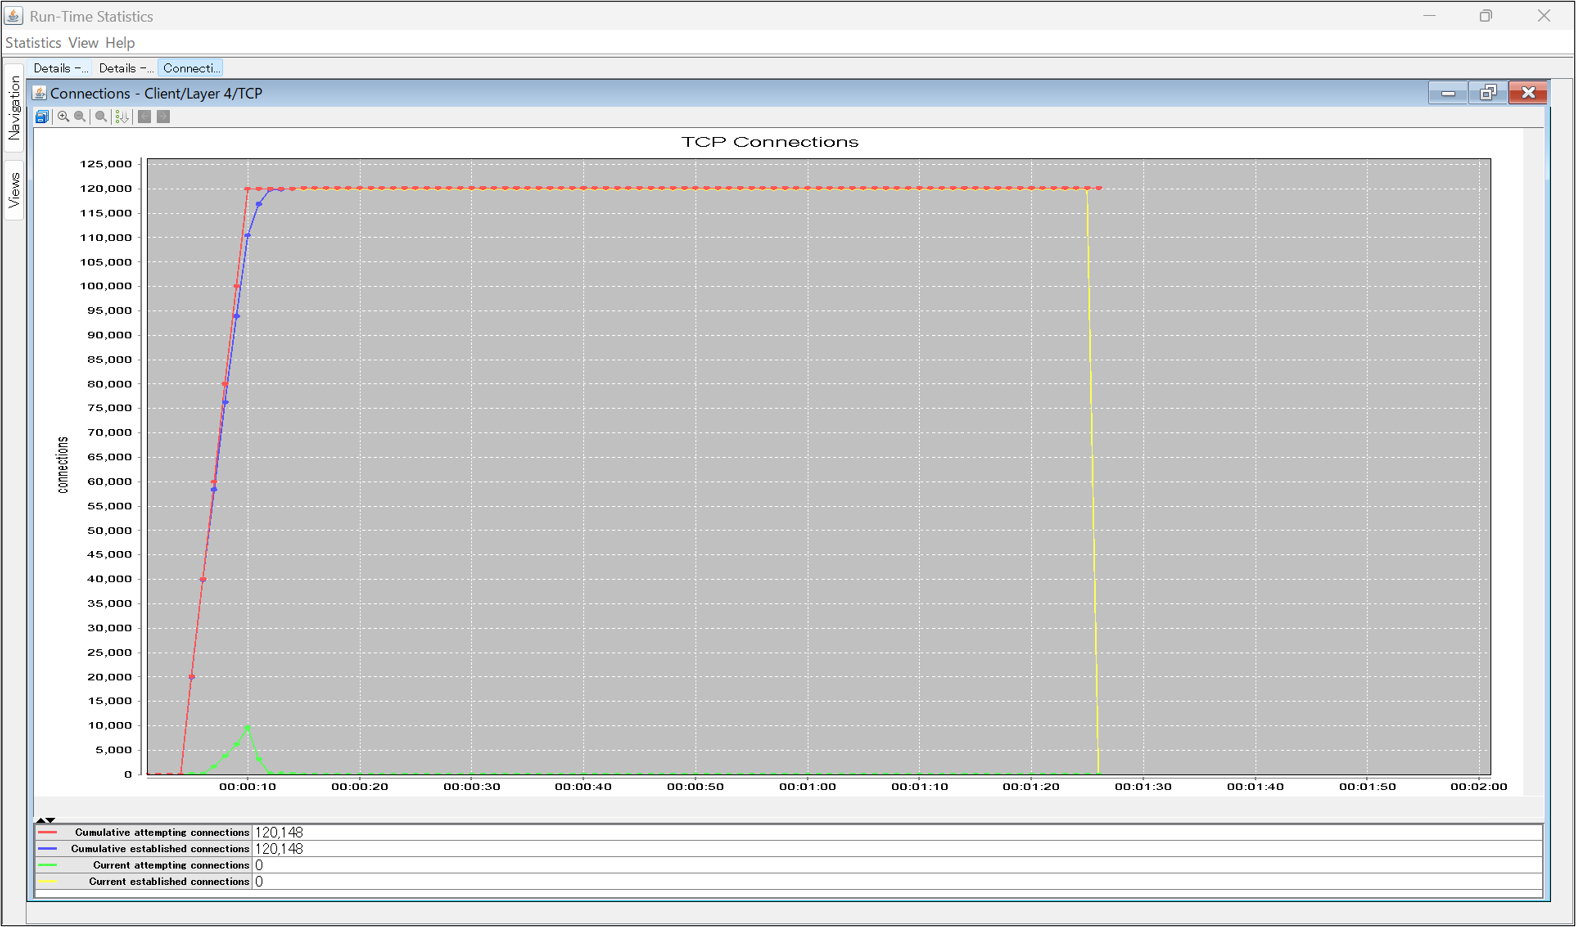Viewport: 1576px width, 927px height.
Task: Click the zoom in magnifier icon
Action: [63, 117]
